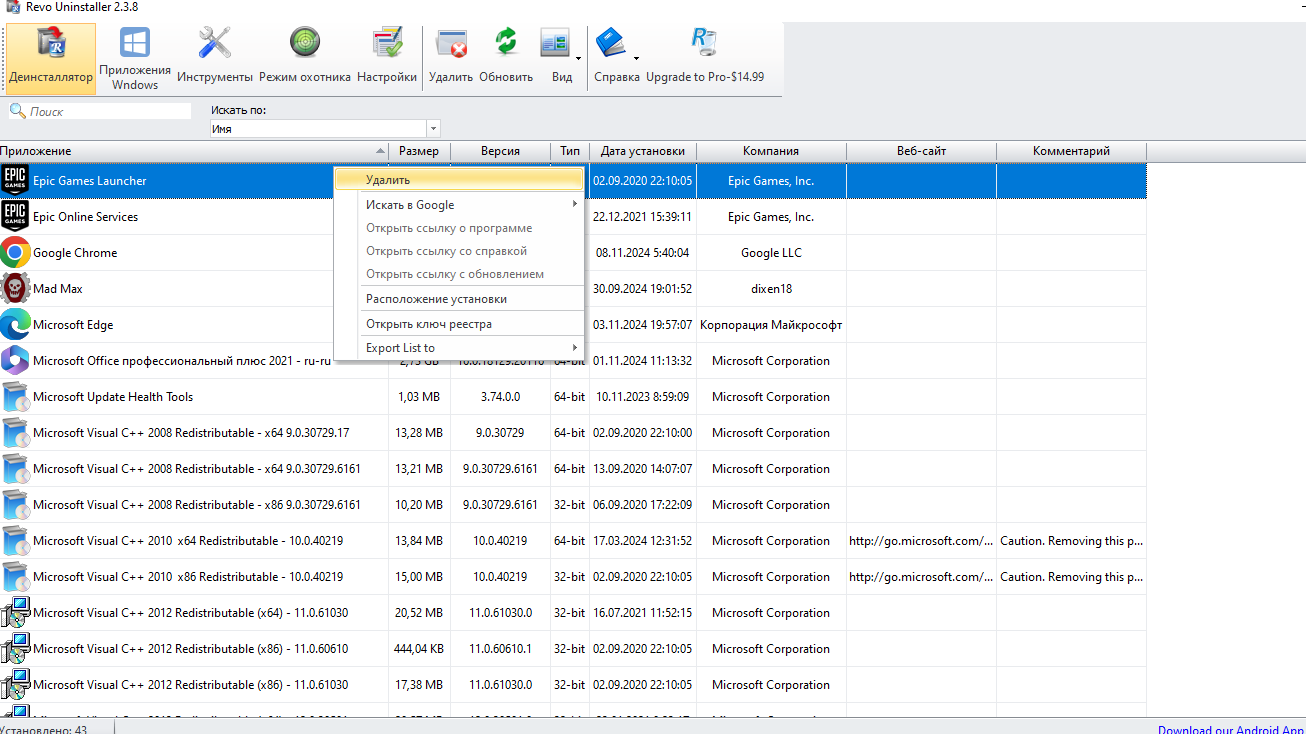Sort list by Компания column
Image resolution: width=1306 pixels, height=734 pixels.
[771, 151]
